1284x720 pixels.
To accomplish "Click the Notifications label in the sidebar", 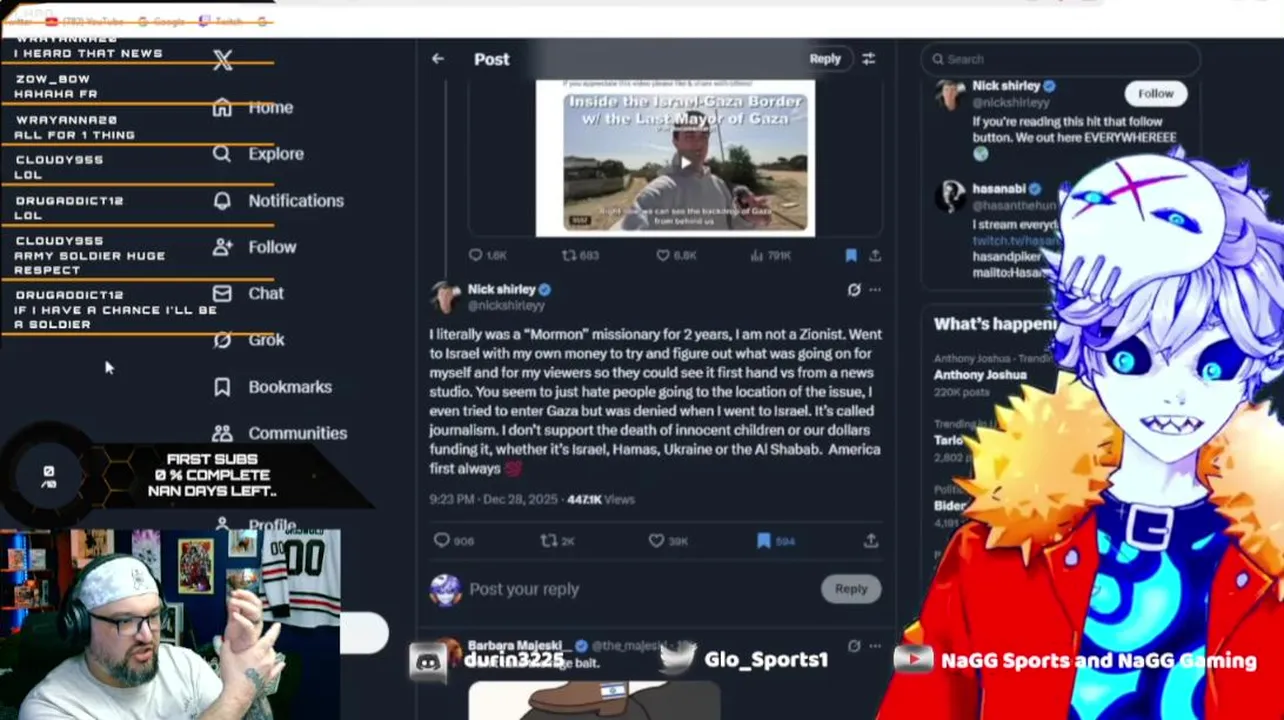I will pyautogui.click(x=296, y=201).
